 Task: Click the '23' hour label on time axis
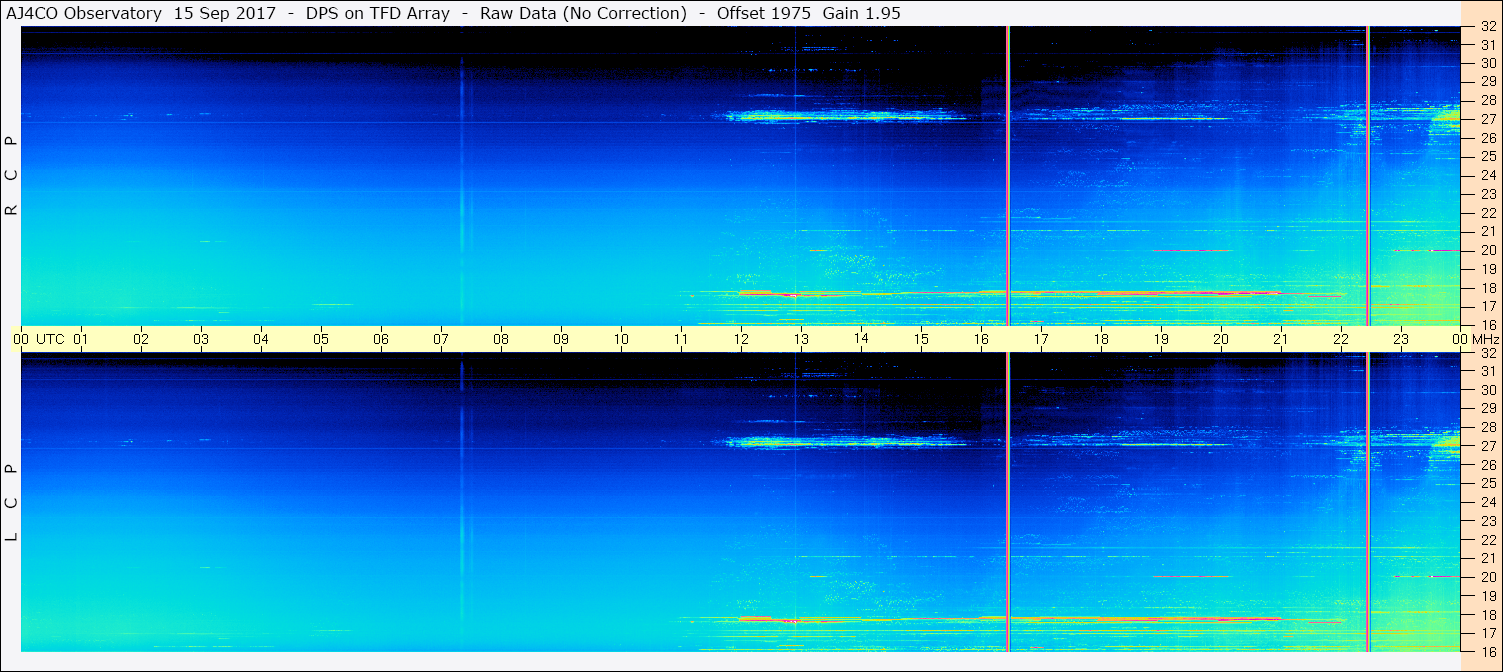click(x=1401, y=339)
